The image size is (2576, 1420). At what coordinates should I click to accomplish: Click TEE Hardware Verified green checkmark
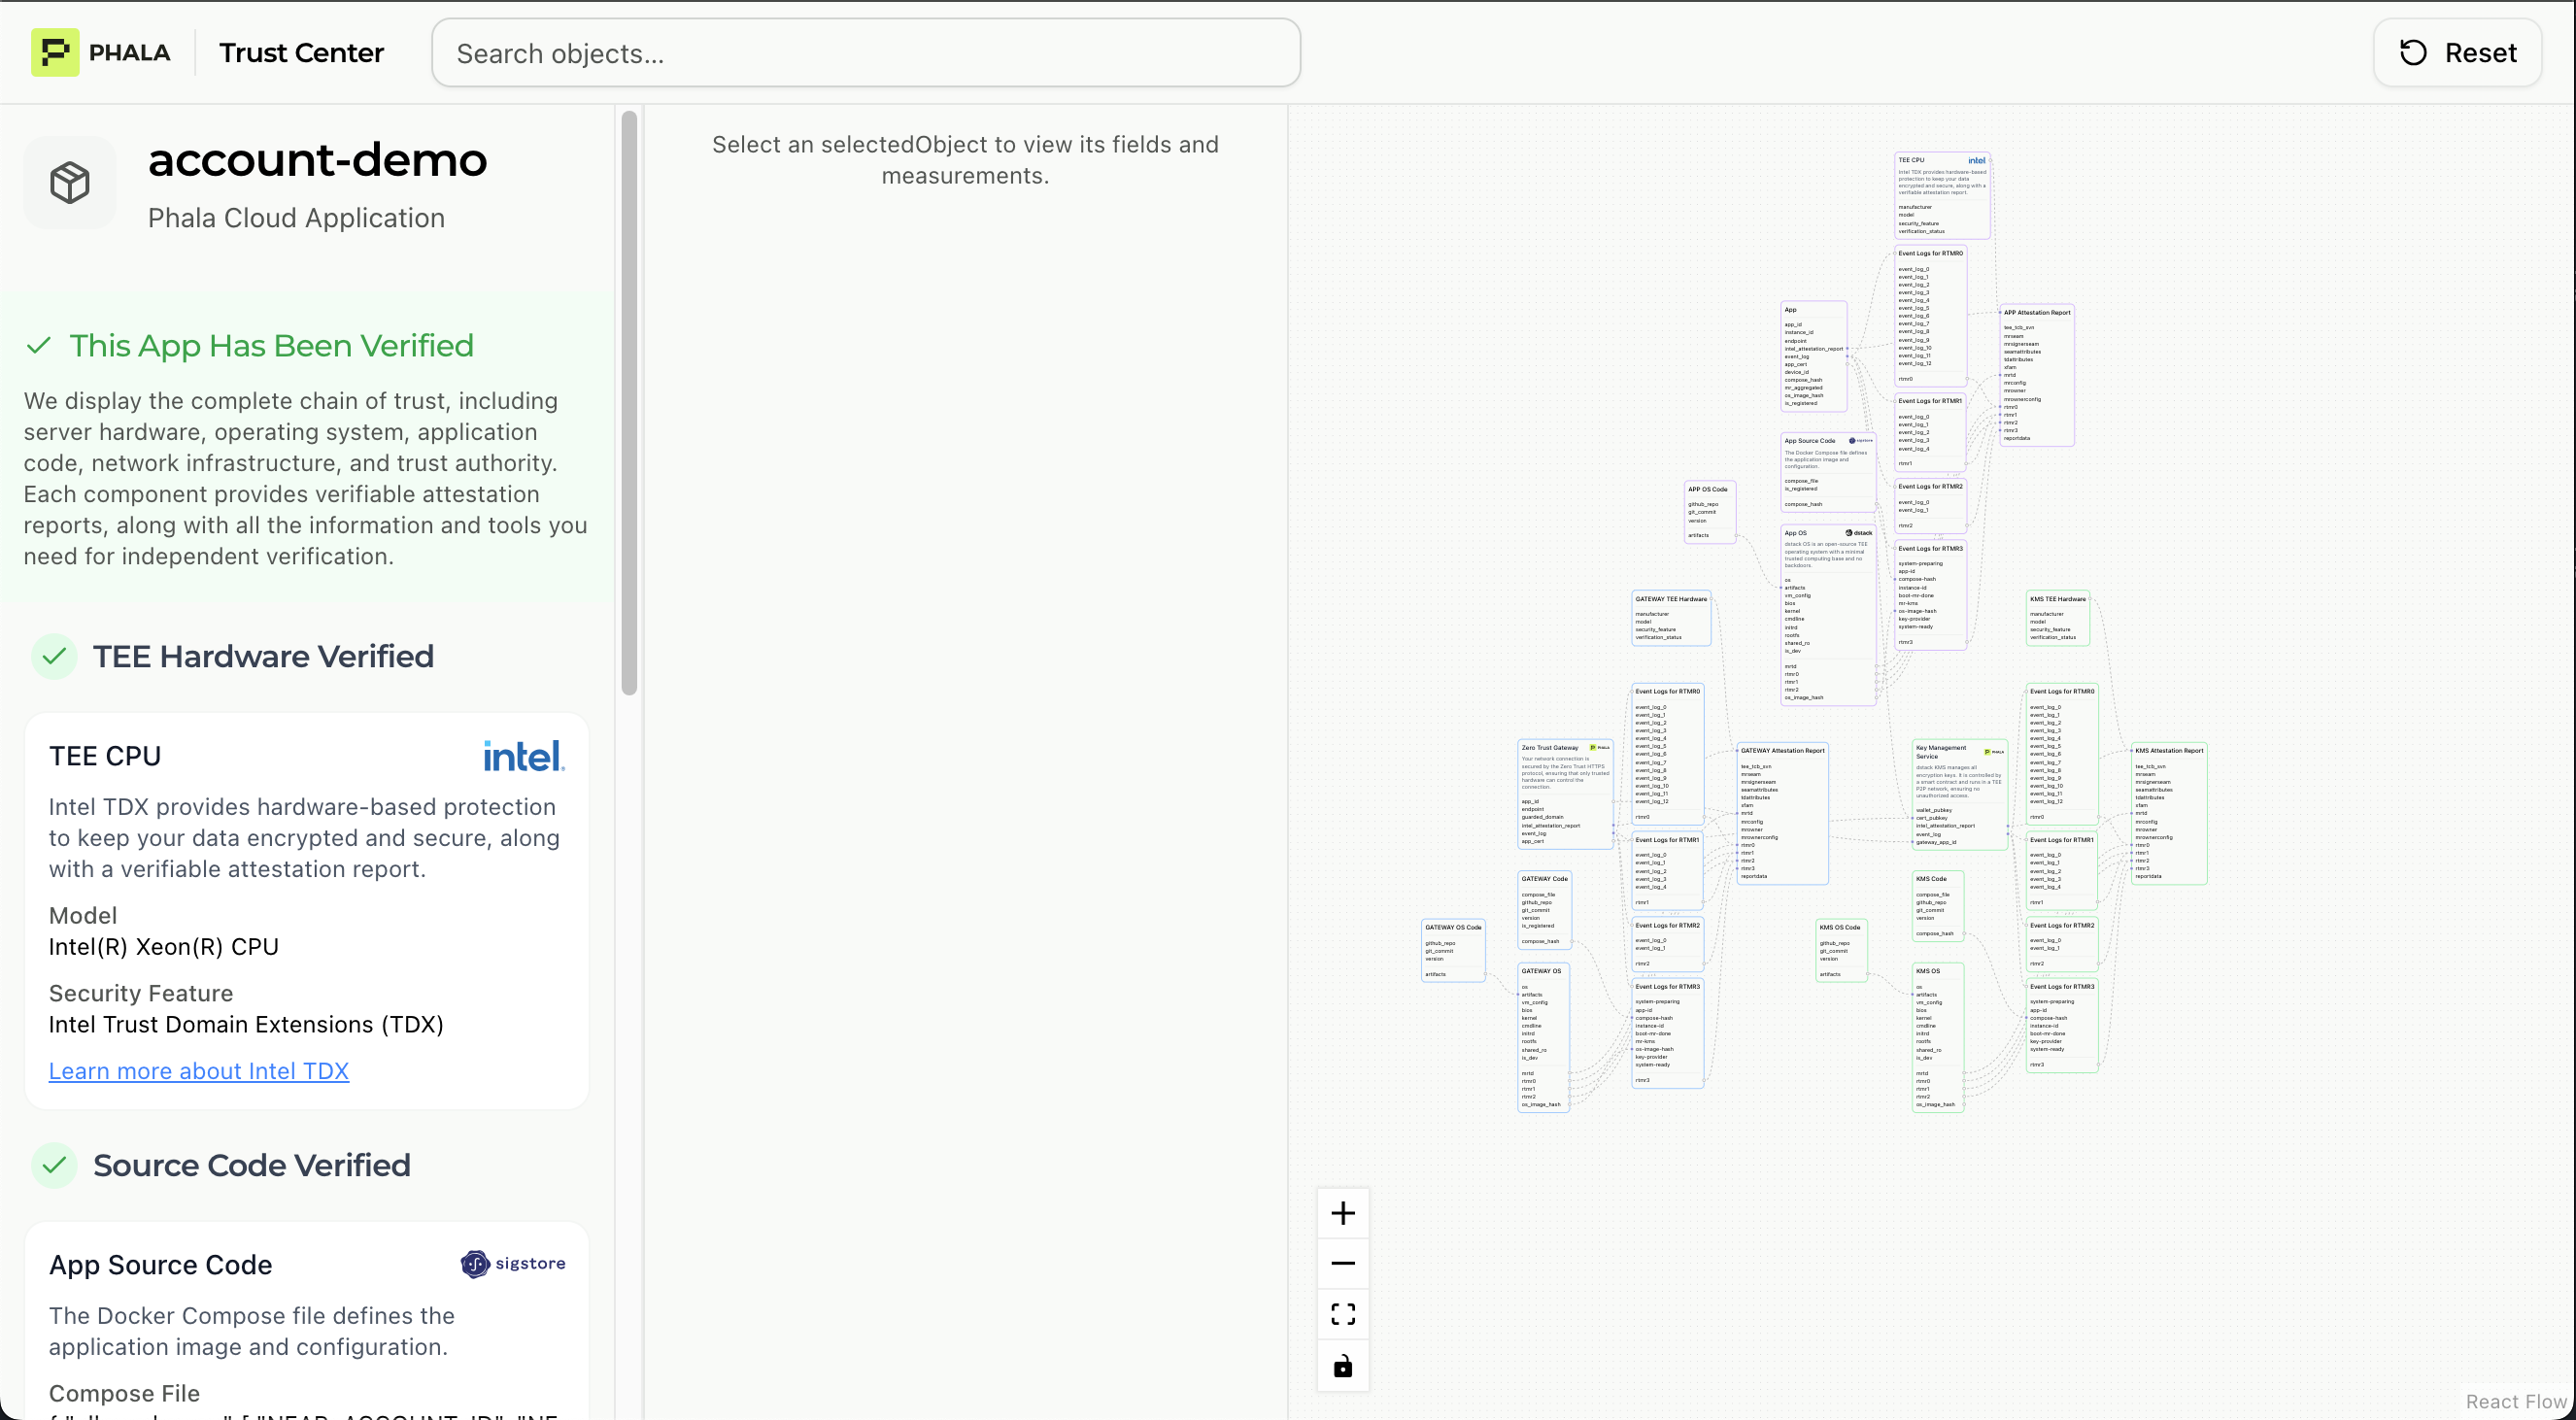coord(54,657)
